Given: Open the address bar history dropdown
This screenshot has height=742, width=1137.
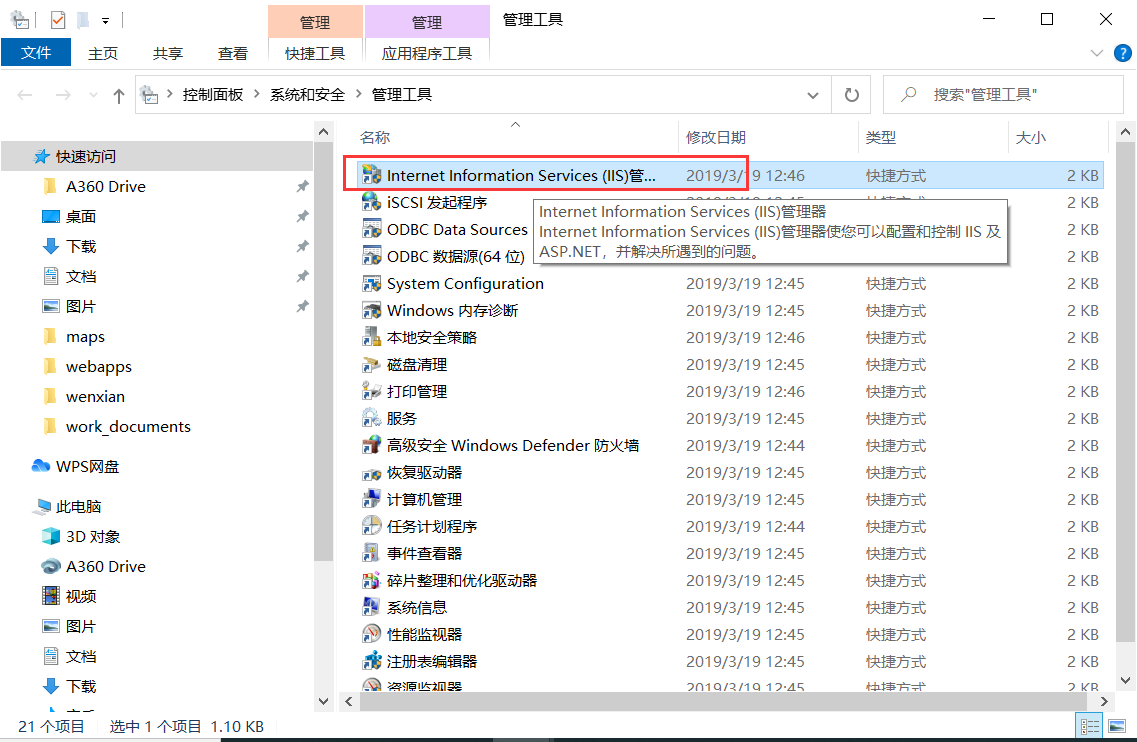Looking at the screenshot, I should (812, 93).
